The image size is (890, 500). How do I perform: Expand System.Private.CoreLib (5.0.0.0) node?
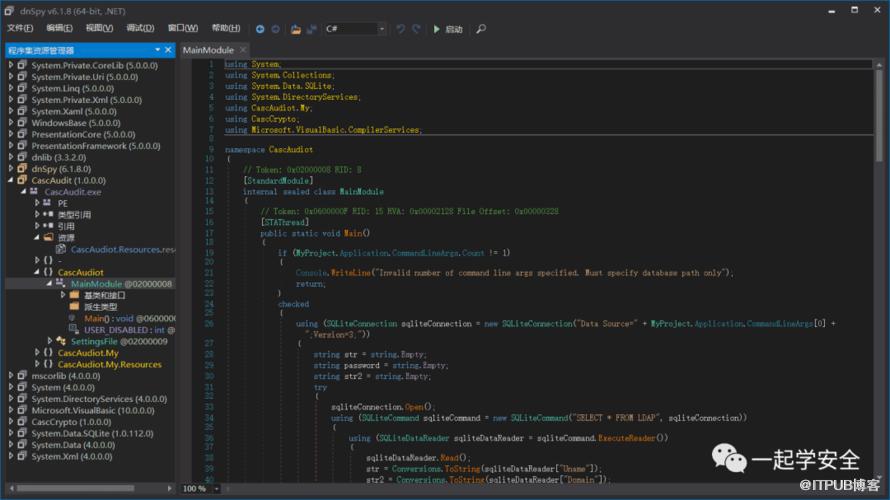click(x=11, y=65)
